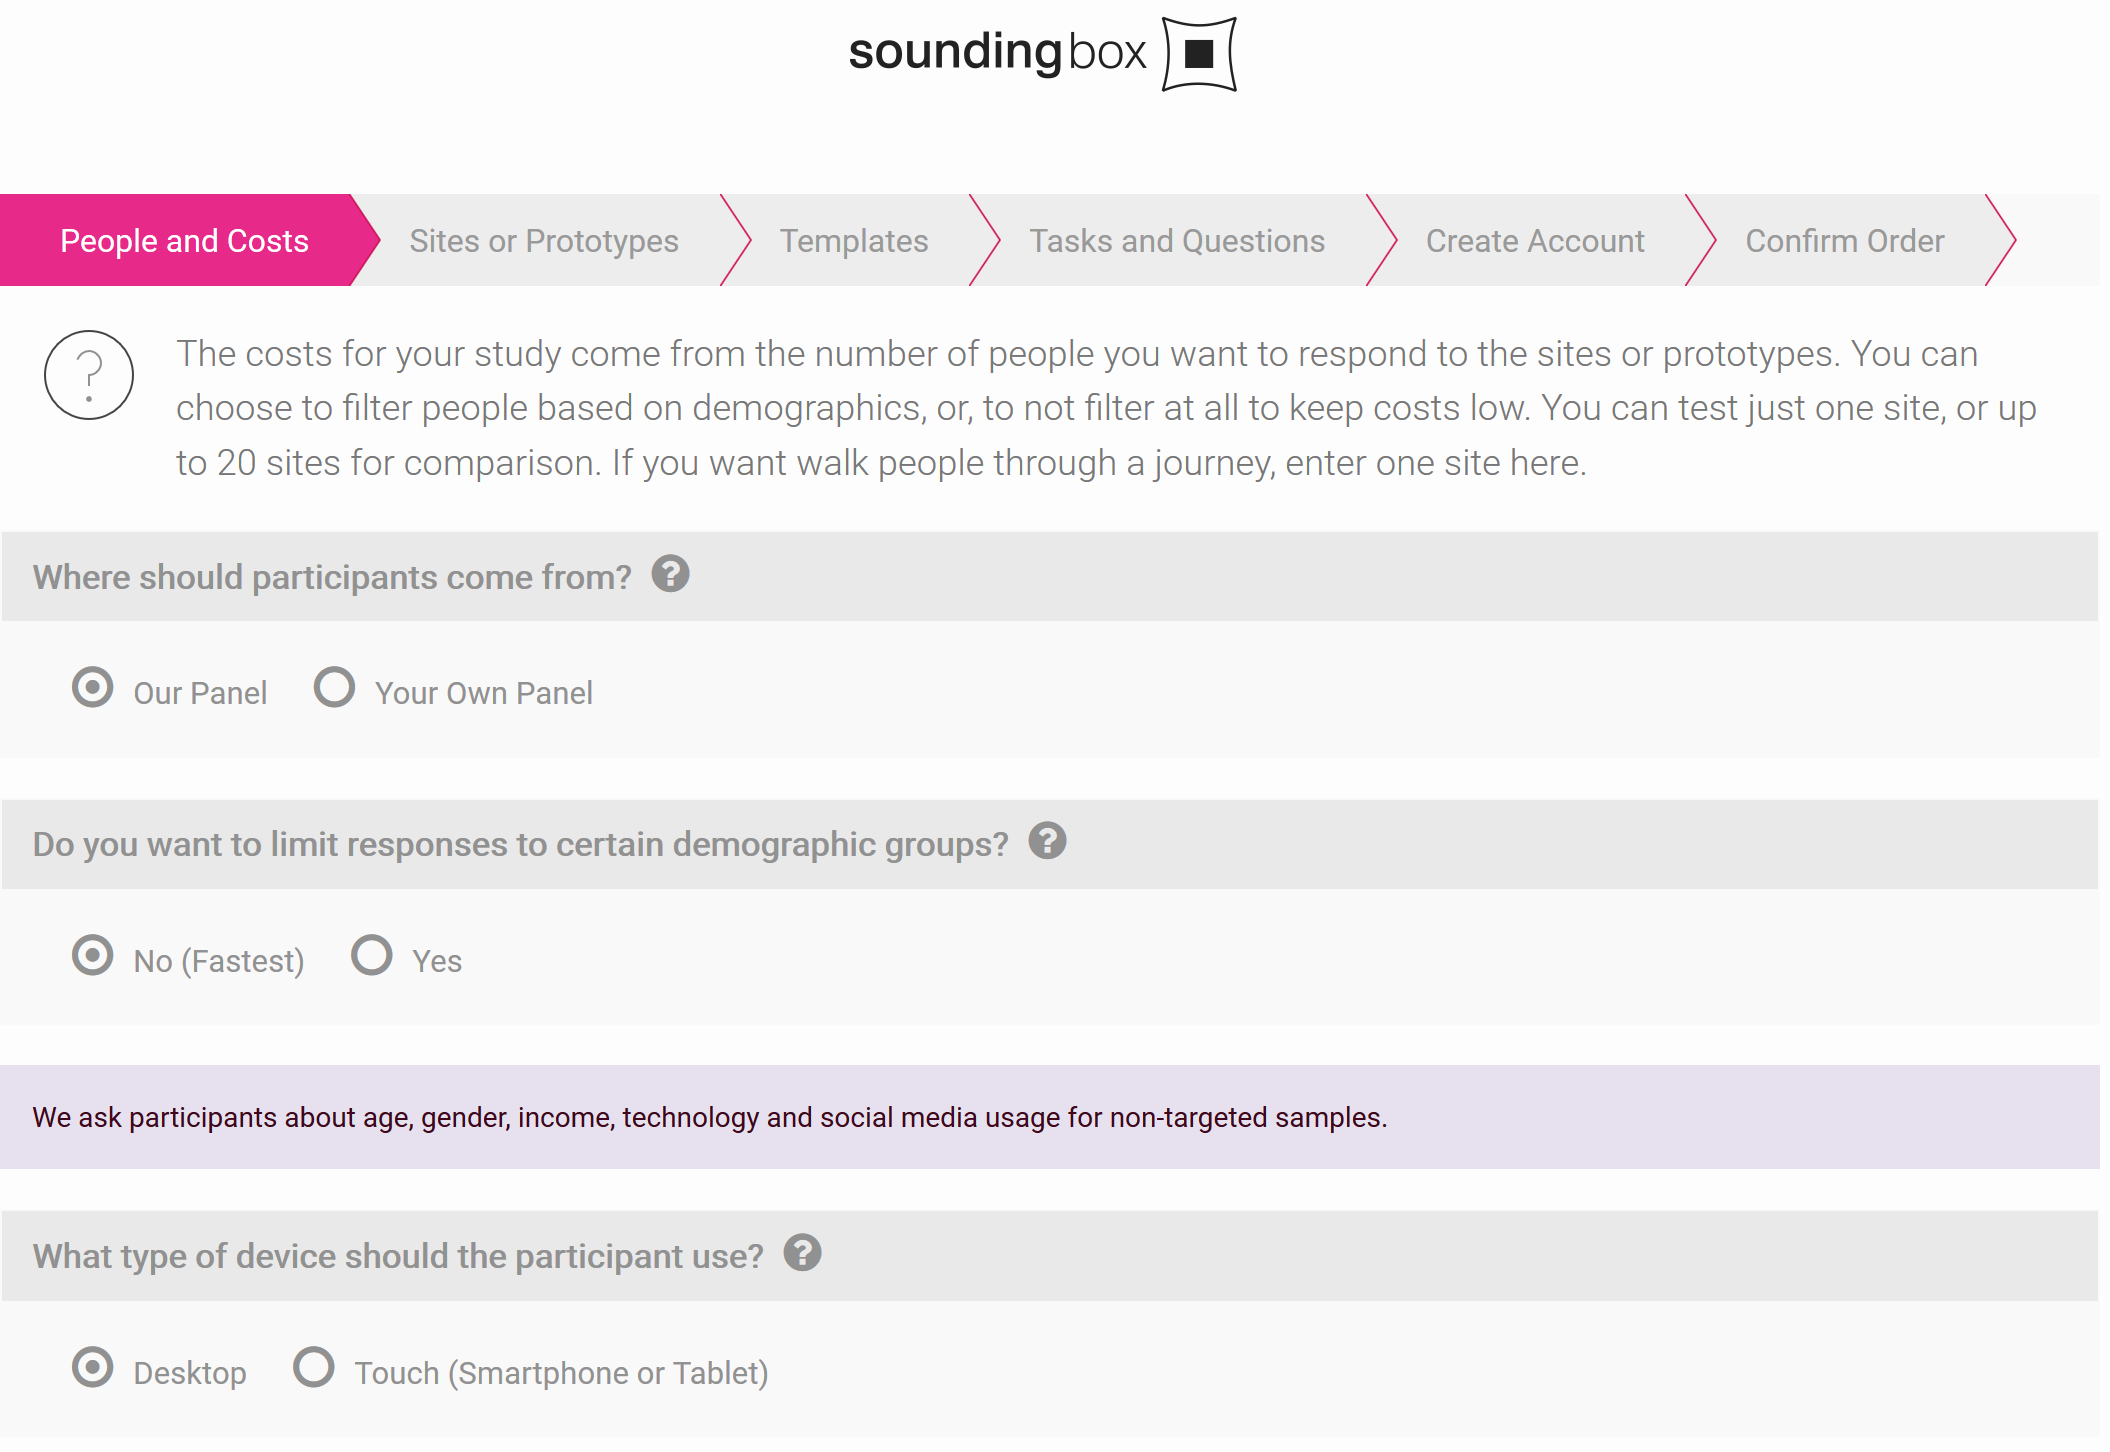Select Touch (Smartphone or Tablet) device option
Screen dimensions: 2110x1452
point(313,1367)
